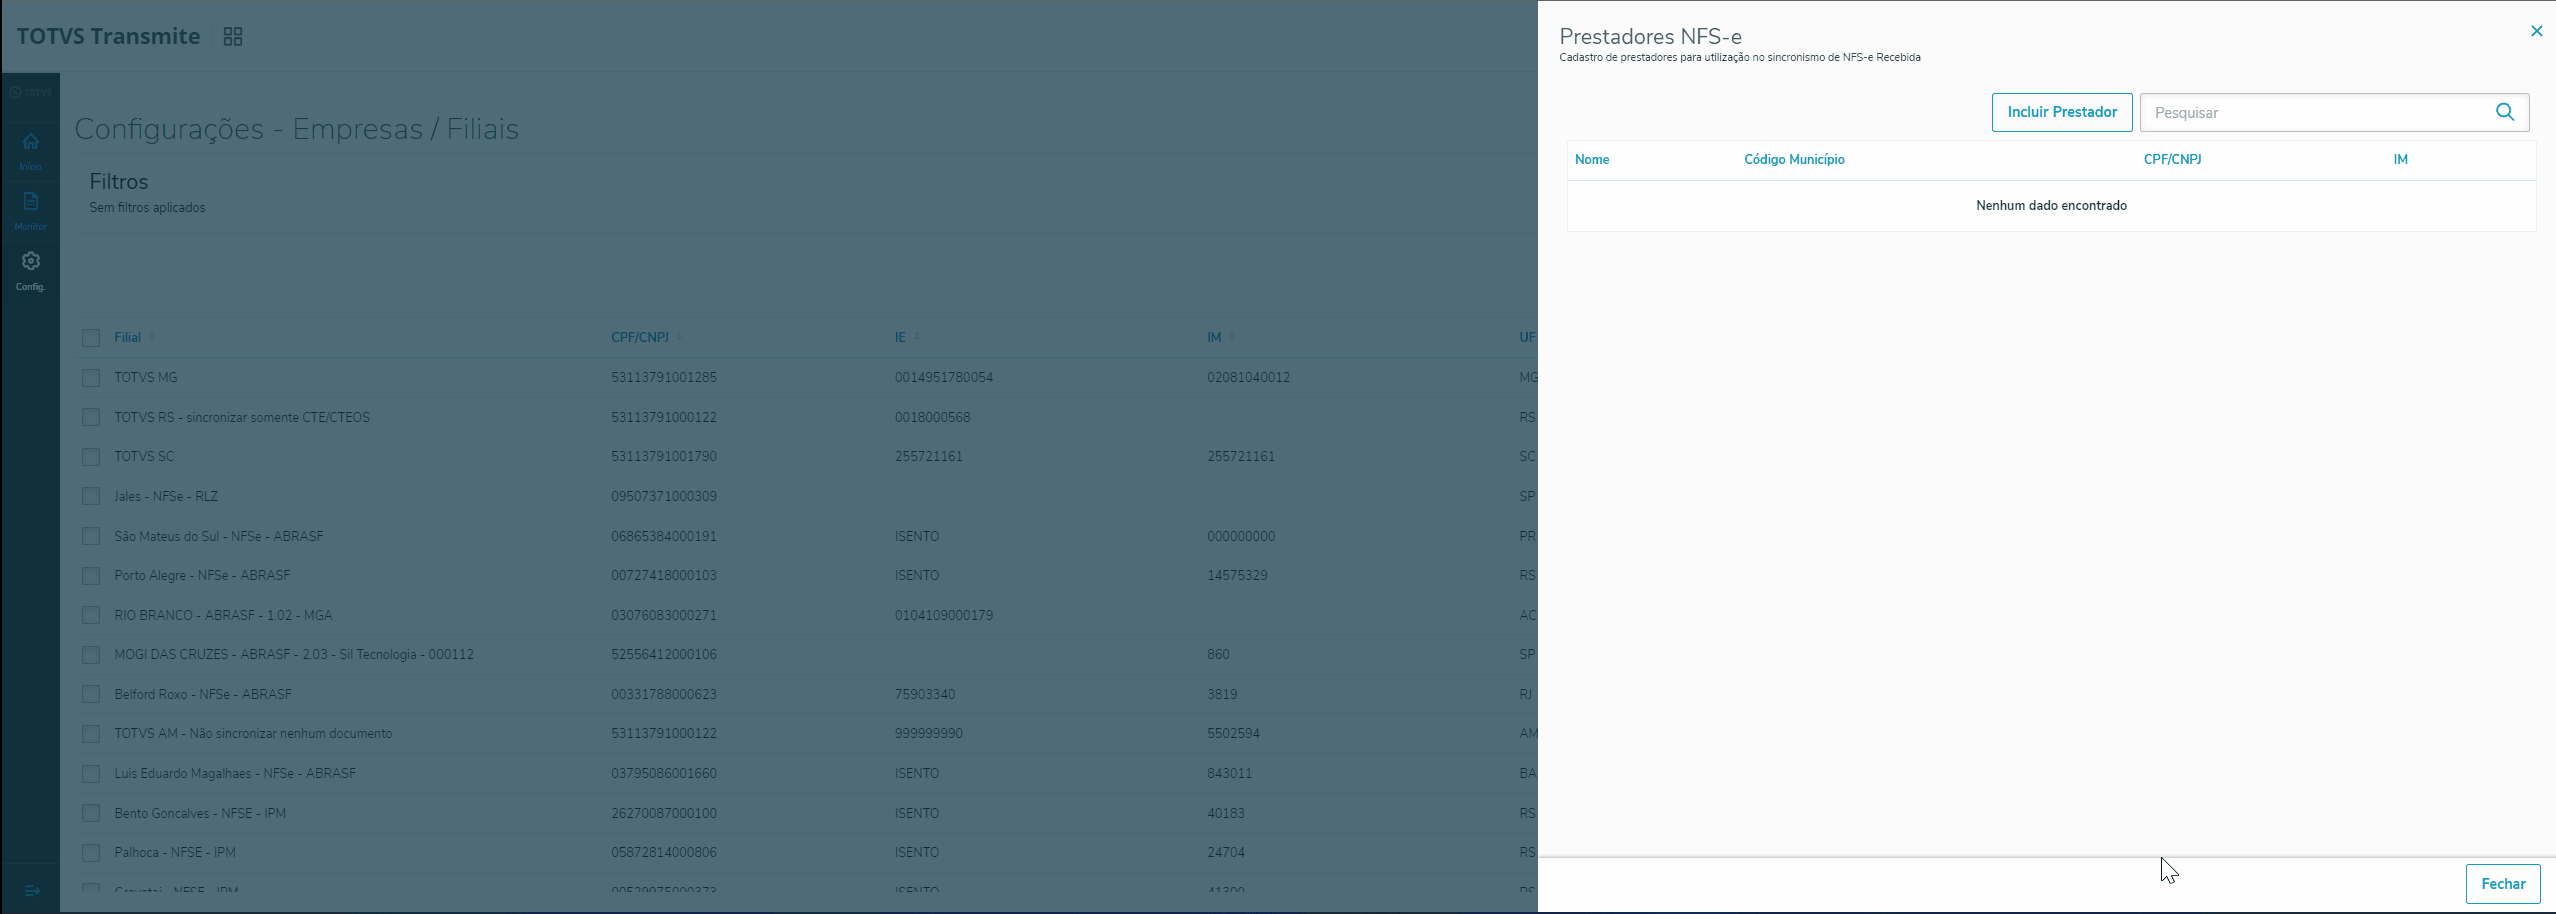Select the São Mateus do Sul checkbox
The height and width of the screenshot is (914, 2556).
[x=91, y=536]
